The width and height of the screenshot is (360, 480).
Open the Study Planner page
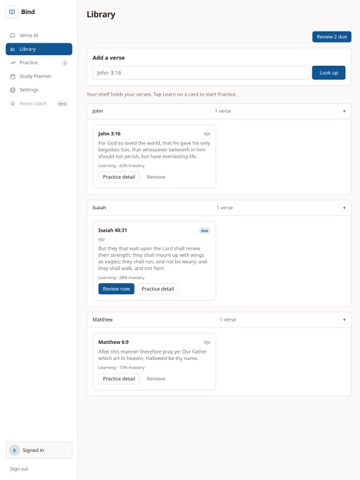click(x=39, y=76)
